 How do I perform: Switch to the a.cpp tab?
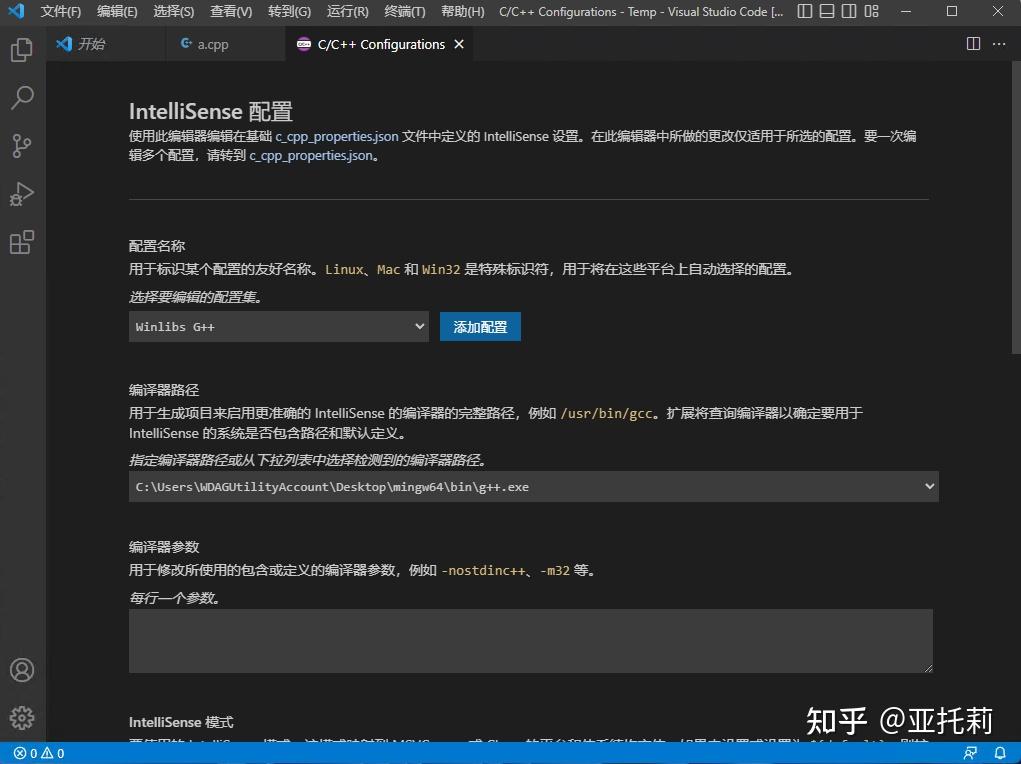point(214,44)
